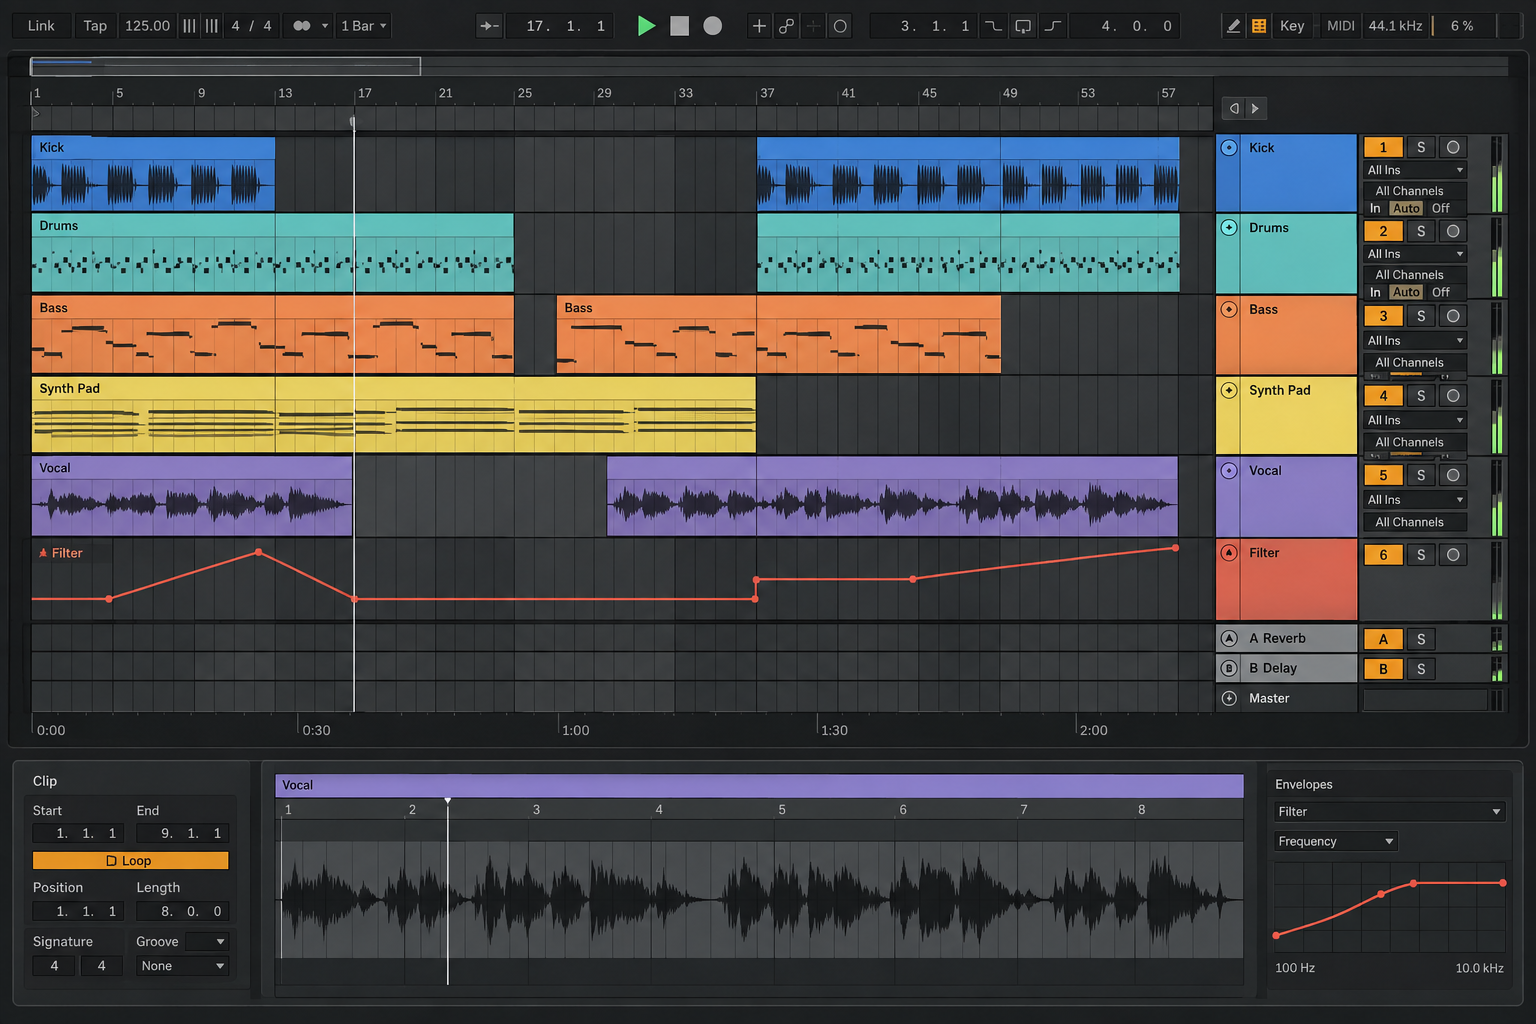Set Kick track monitor to Off
Image resolution: width=1536 pixels, height=1024 pixels.
pos(1440,208)
